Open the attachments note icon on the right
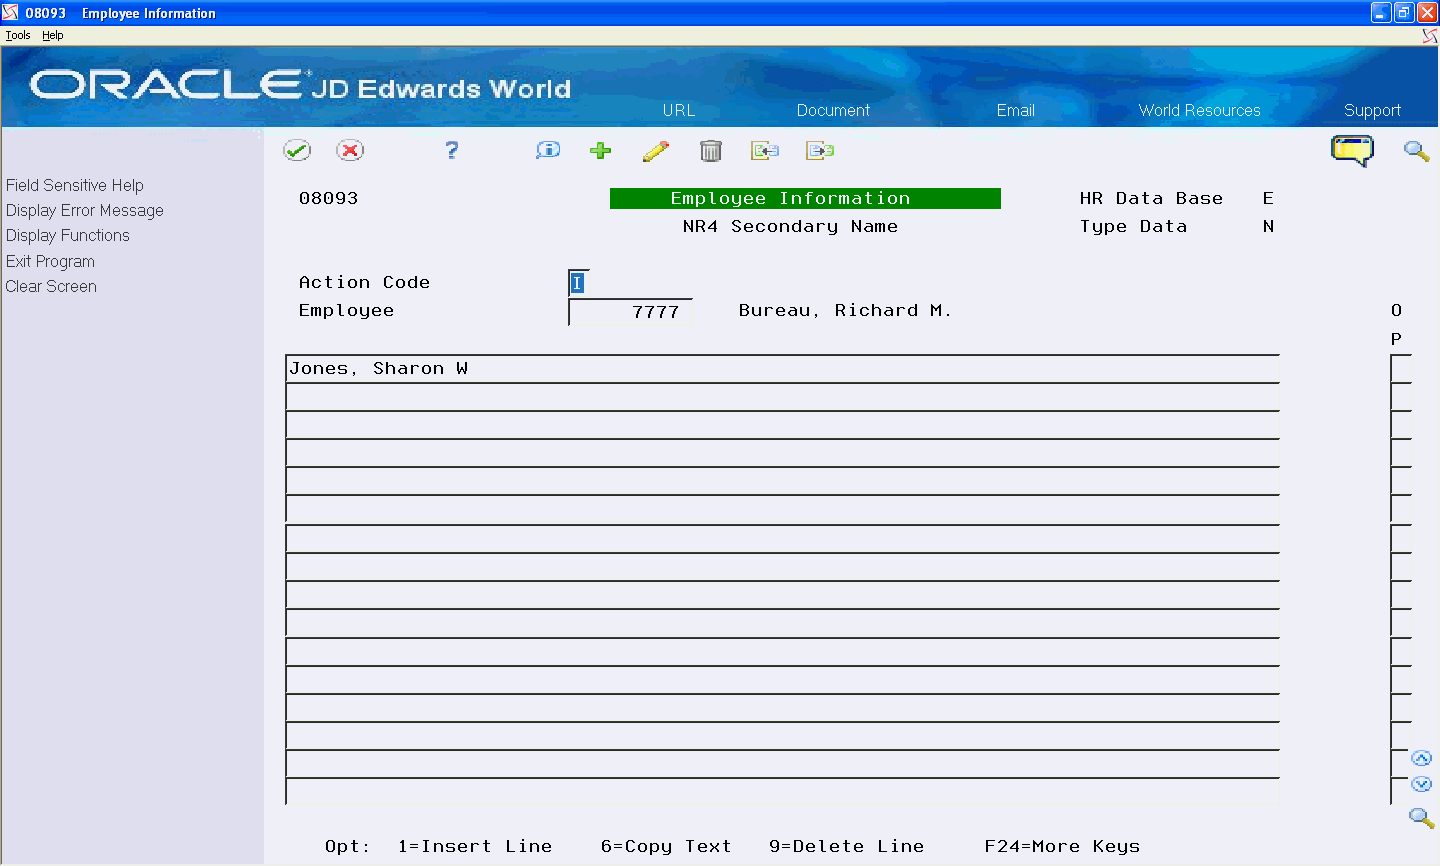The width and height of the screenshot is (1440, 866). 1353,150
